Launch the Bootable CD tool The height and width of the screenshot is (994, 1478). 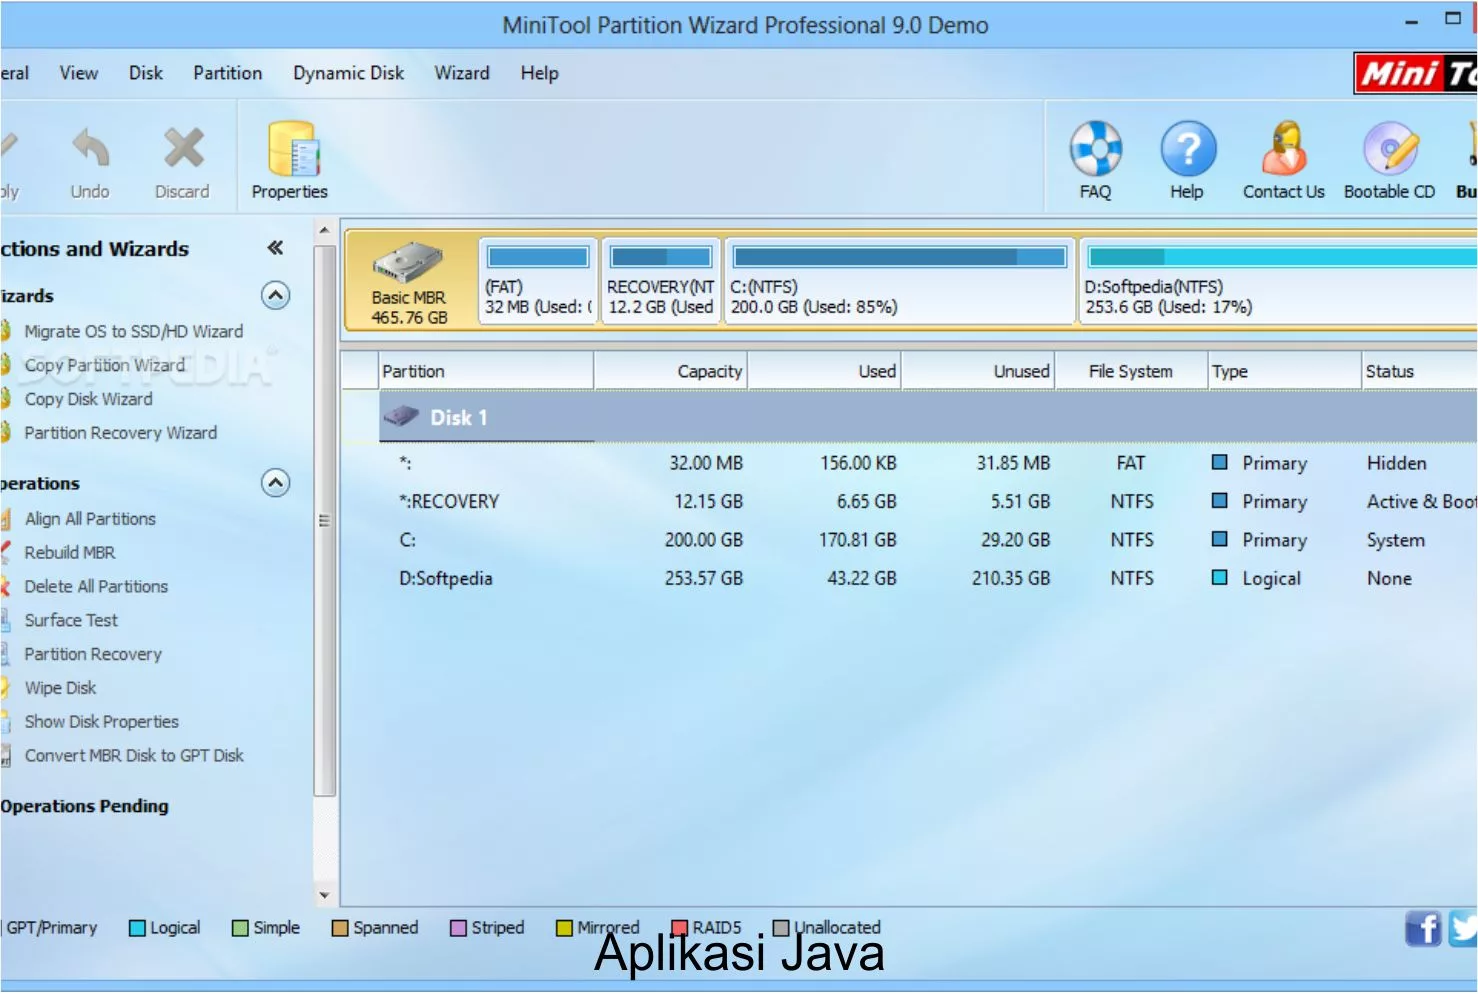coord(1390,150)
